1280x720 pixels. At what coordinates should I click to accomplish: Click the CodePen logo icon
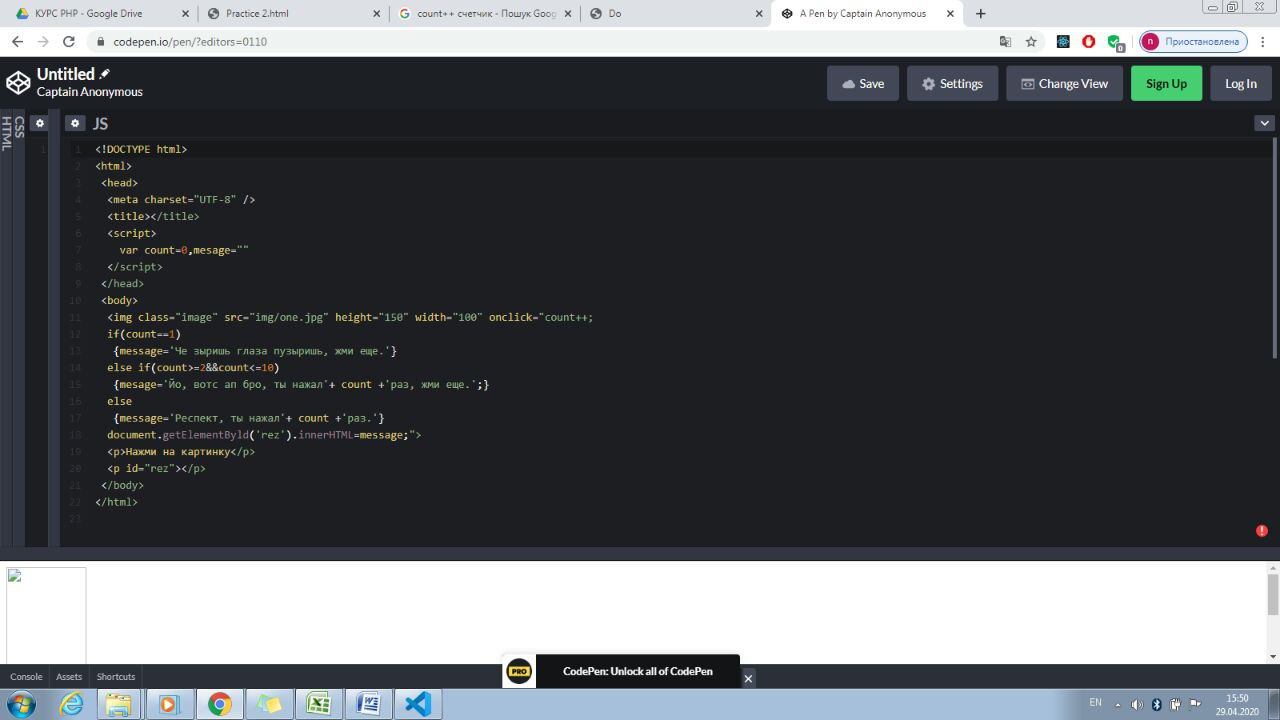18,83
